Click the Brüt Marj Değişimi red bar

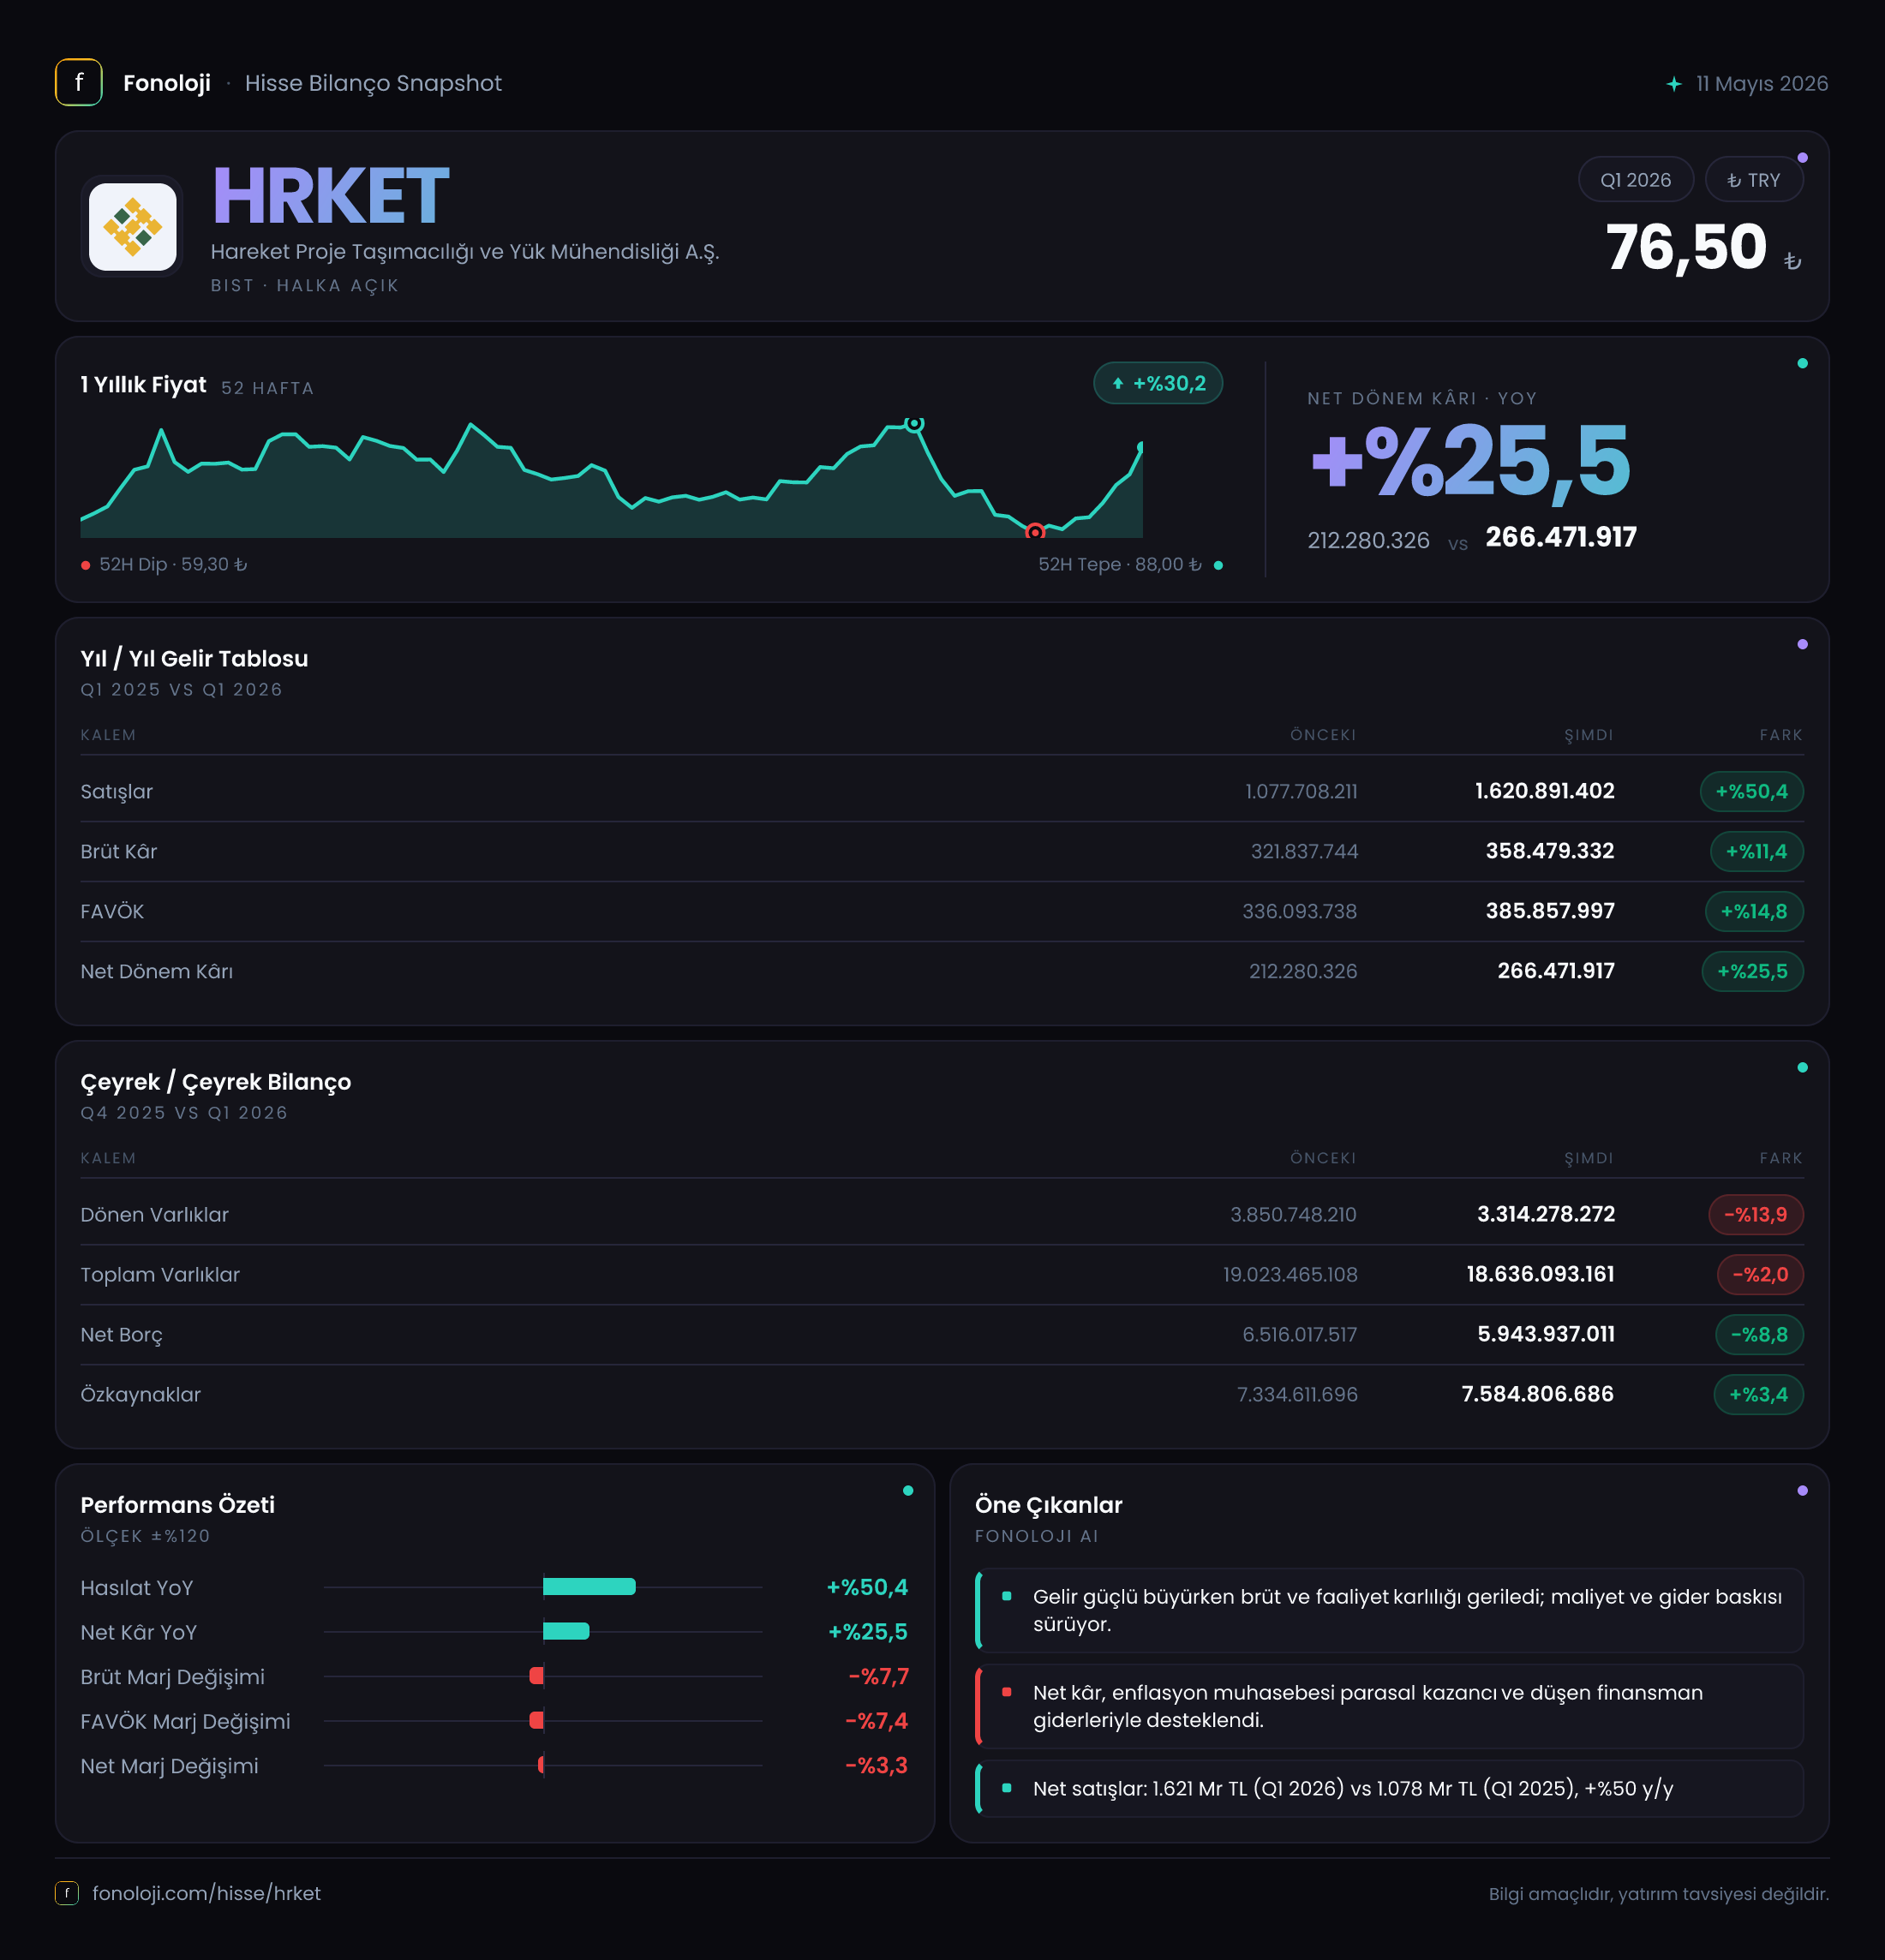point(537,1676)
